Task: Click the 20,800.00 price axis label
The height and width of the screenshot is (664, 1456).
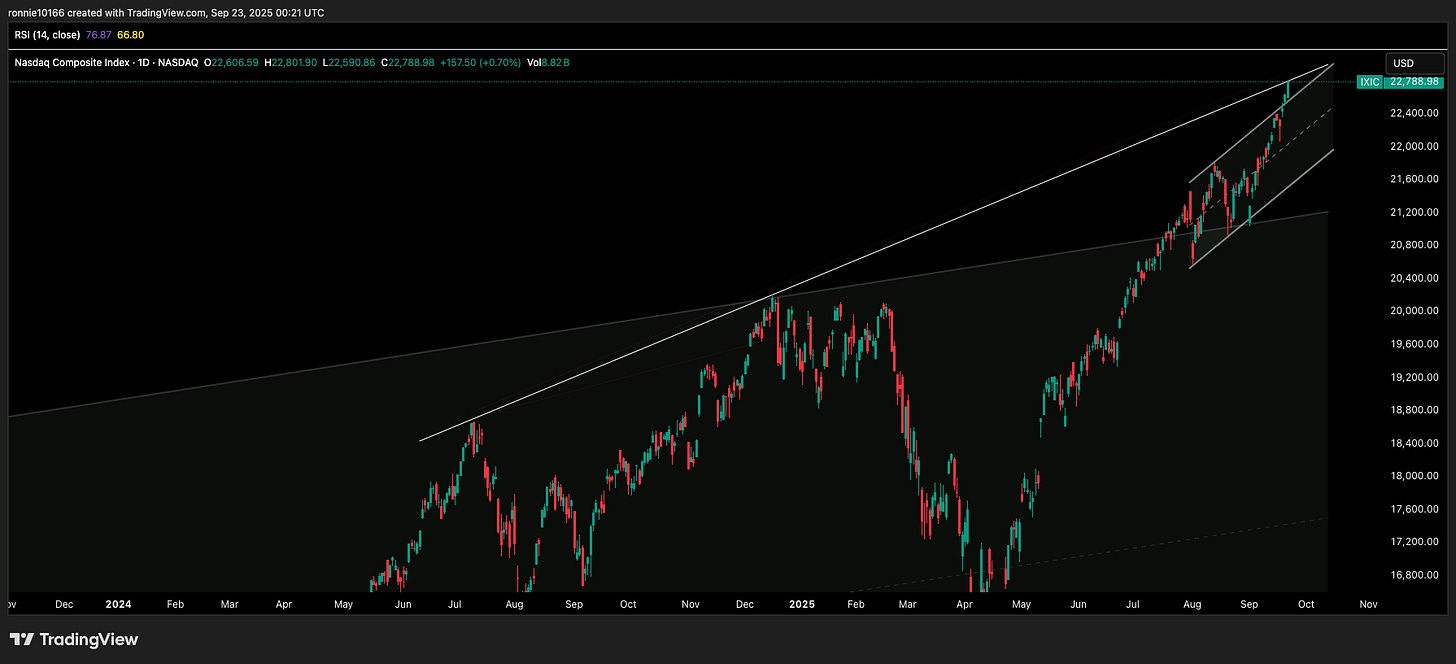Action: click(x=1414, y=245)
